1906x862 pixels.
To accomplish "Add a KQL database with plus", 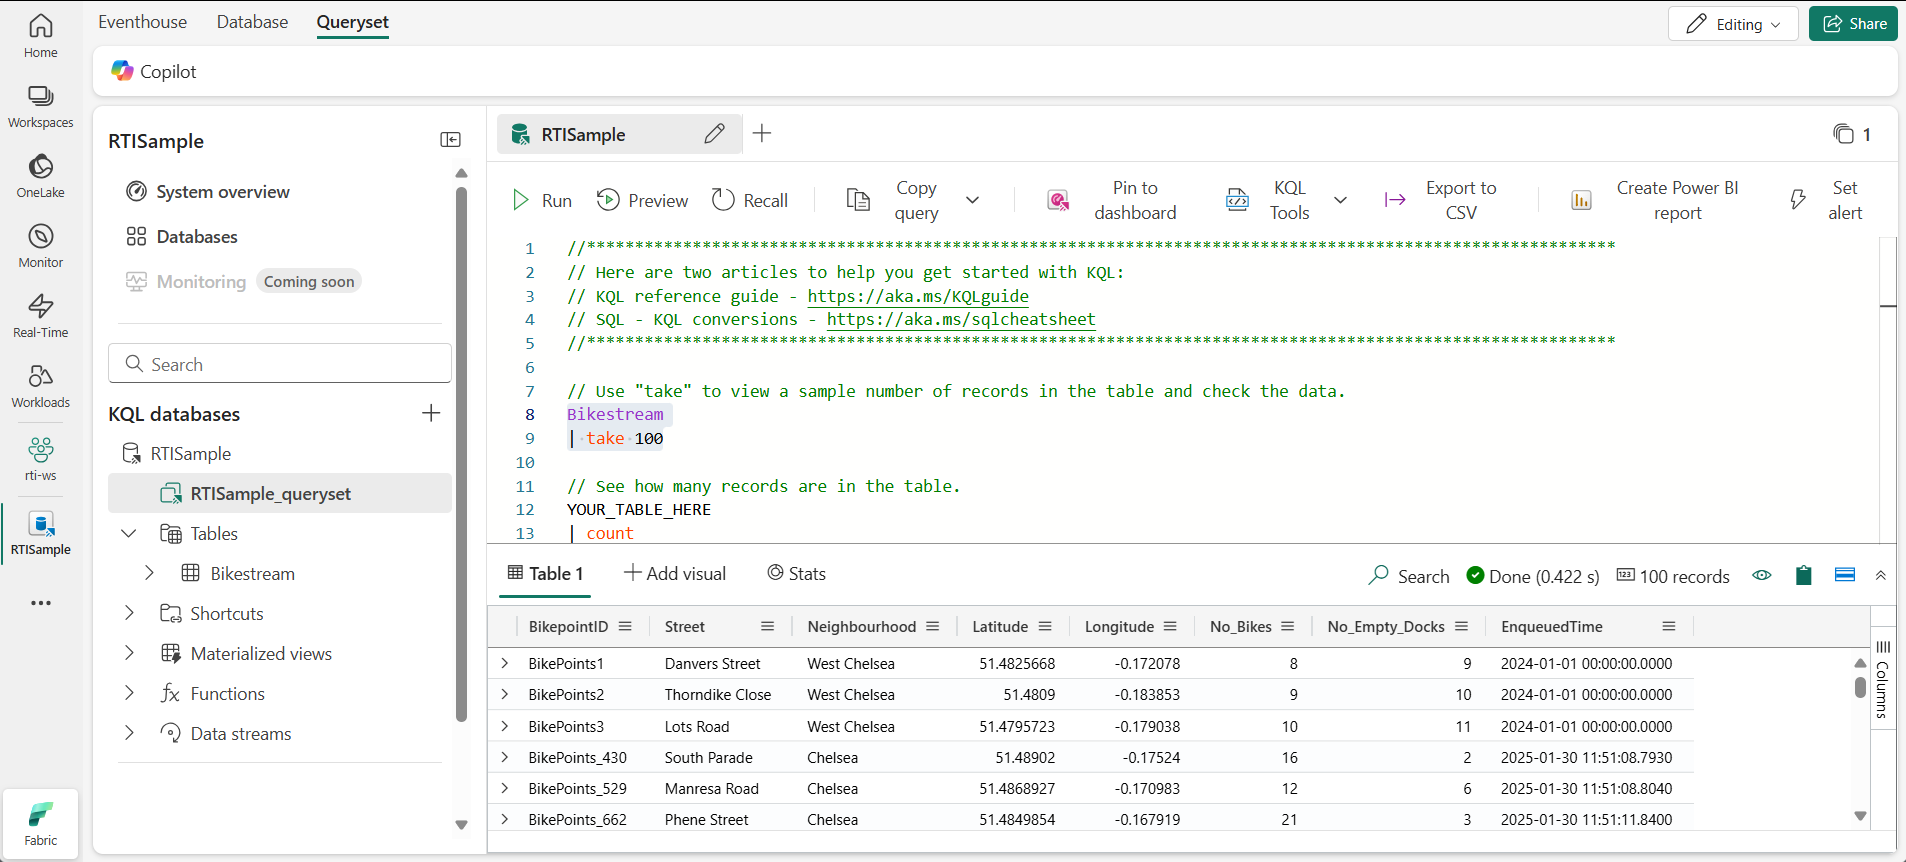I will click(431, 413).
